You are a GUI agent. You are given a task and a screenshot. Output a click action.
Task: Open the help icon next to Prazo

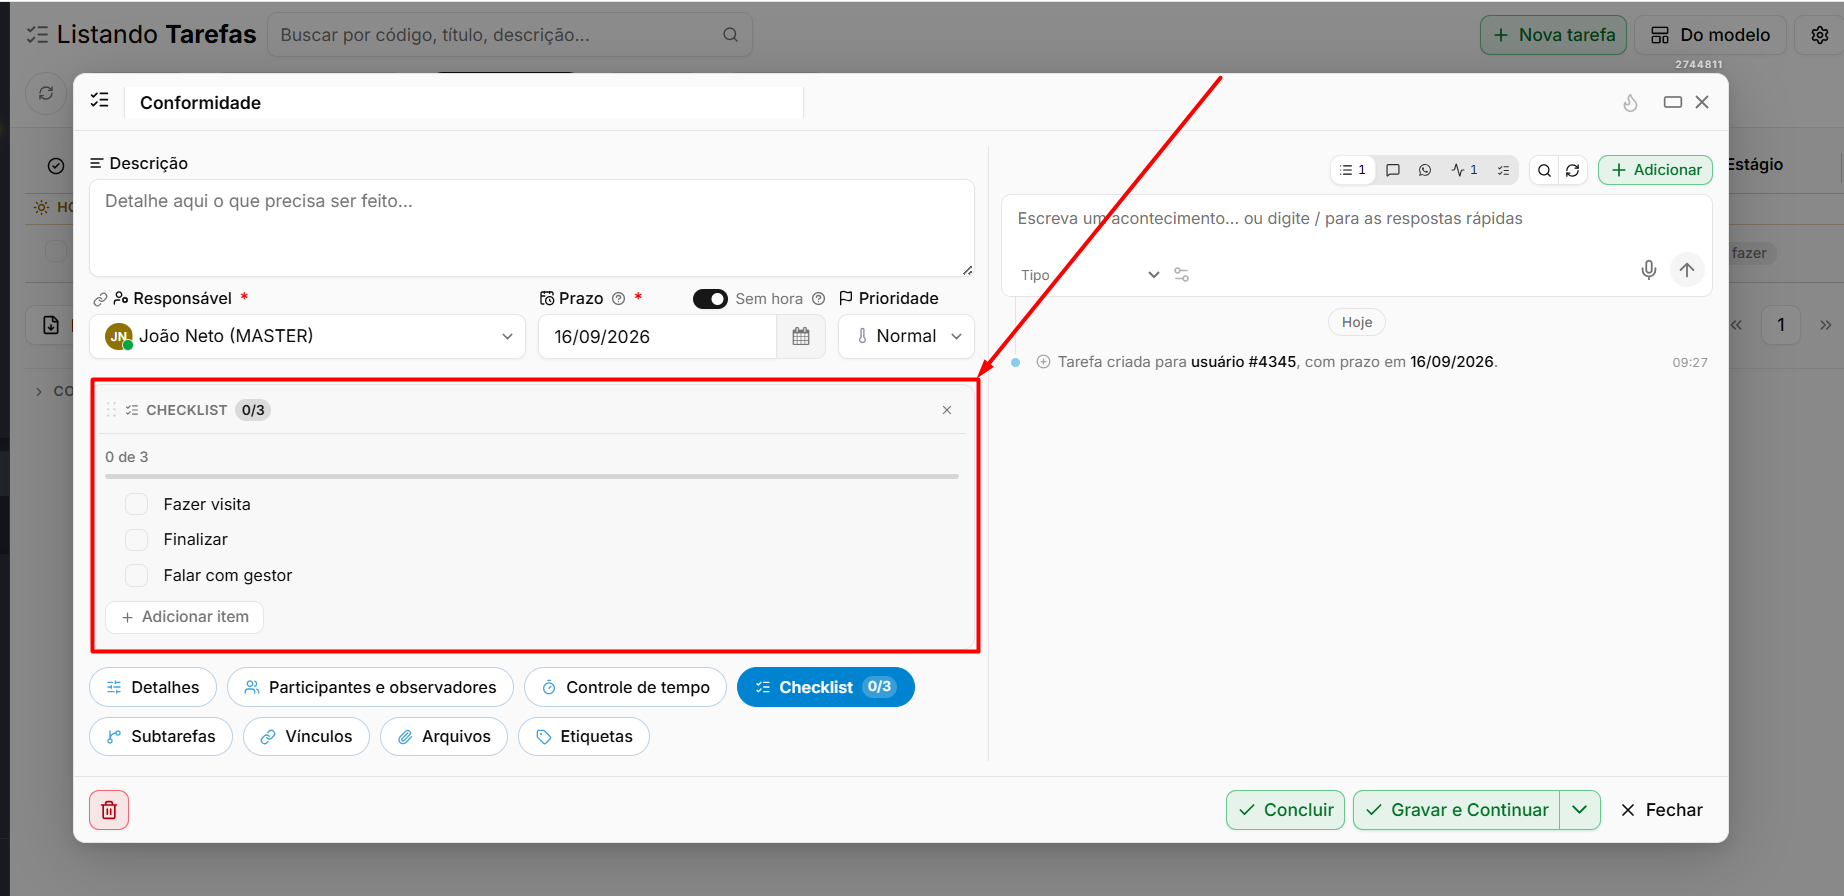pyautogui.click(x=618, y=299)
